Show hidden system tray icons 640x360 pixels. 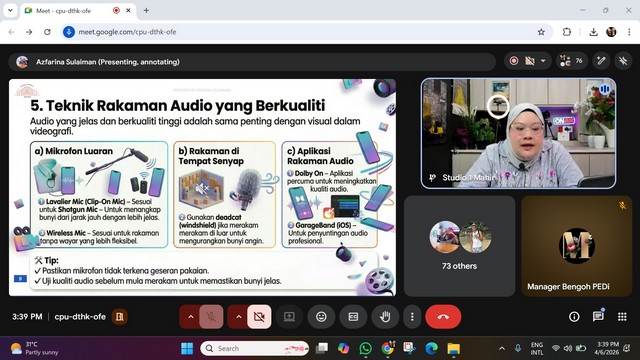(x=502, y=349)
